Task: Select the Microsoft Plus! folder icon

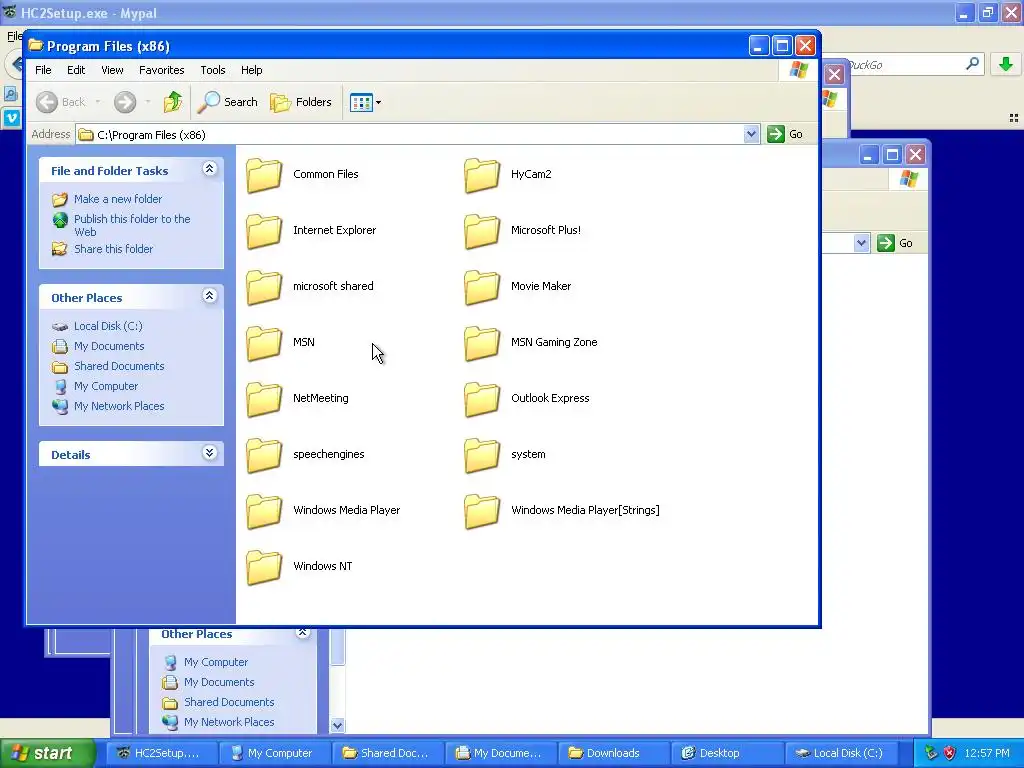Action: (x=482, y=231)
